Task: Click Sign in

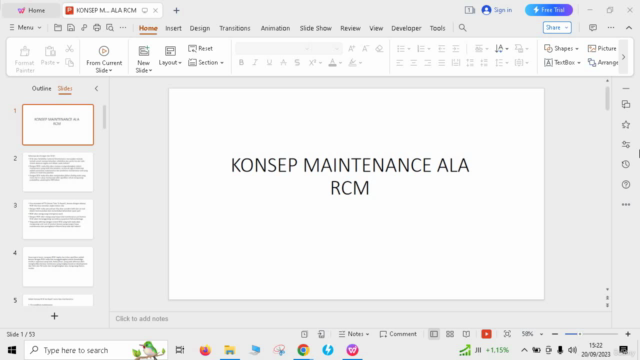Action: 497,10
